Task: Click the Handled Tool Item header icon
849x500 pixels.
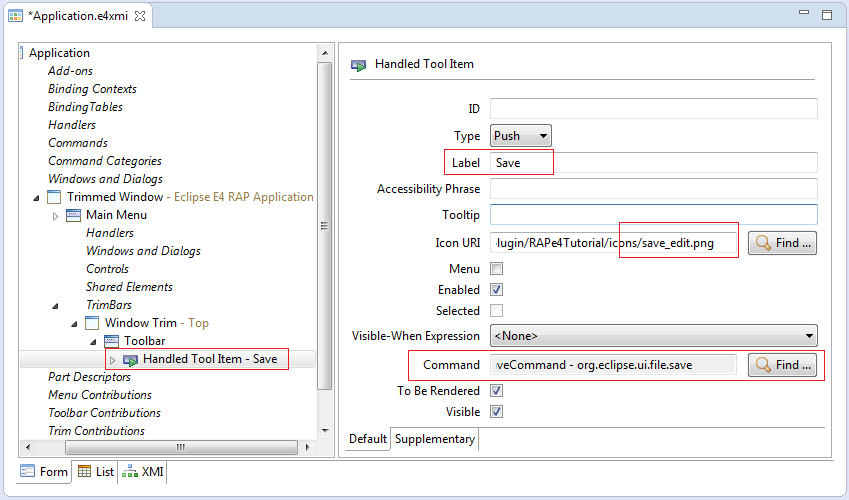Action: [x=358, y=66]
